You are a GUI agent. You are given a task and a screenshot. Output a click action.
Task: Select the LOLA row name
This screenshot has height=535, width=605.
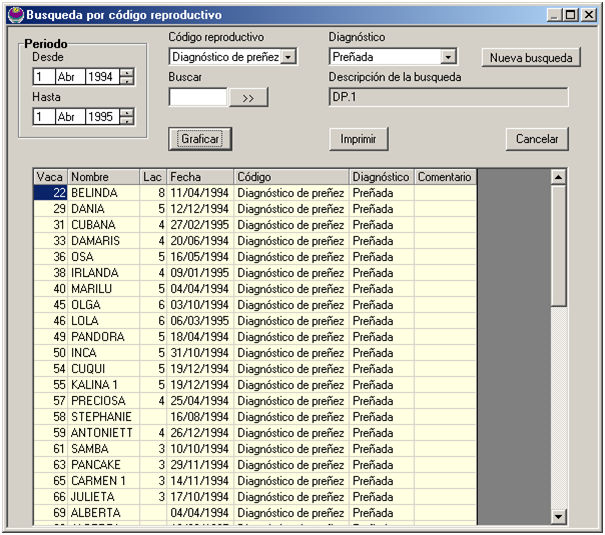[103, 321]
